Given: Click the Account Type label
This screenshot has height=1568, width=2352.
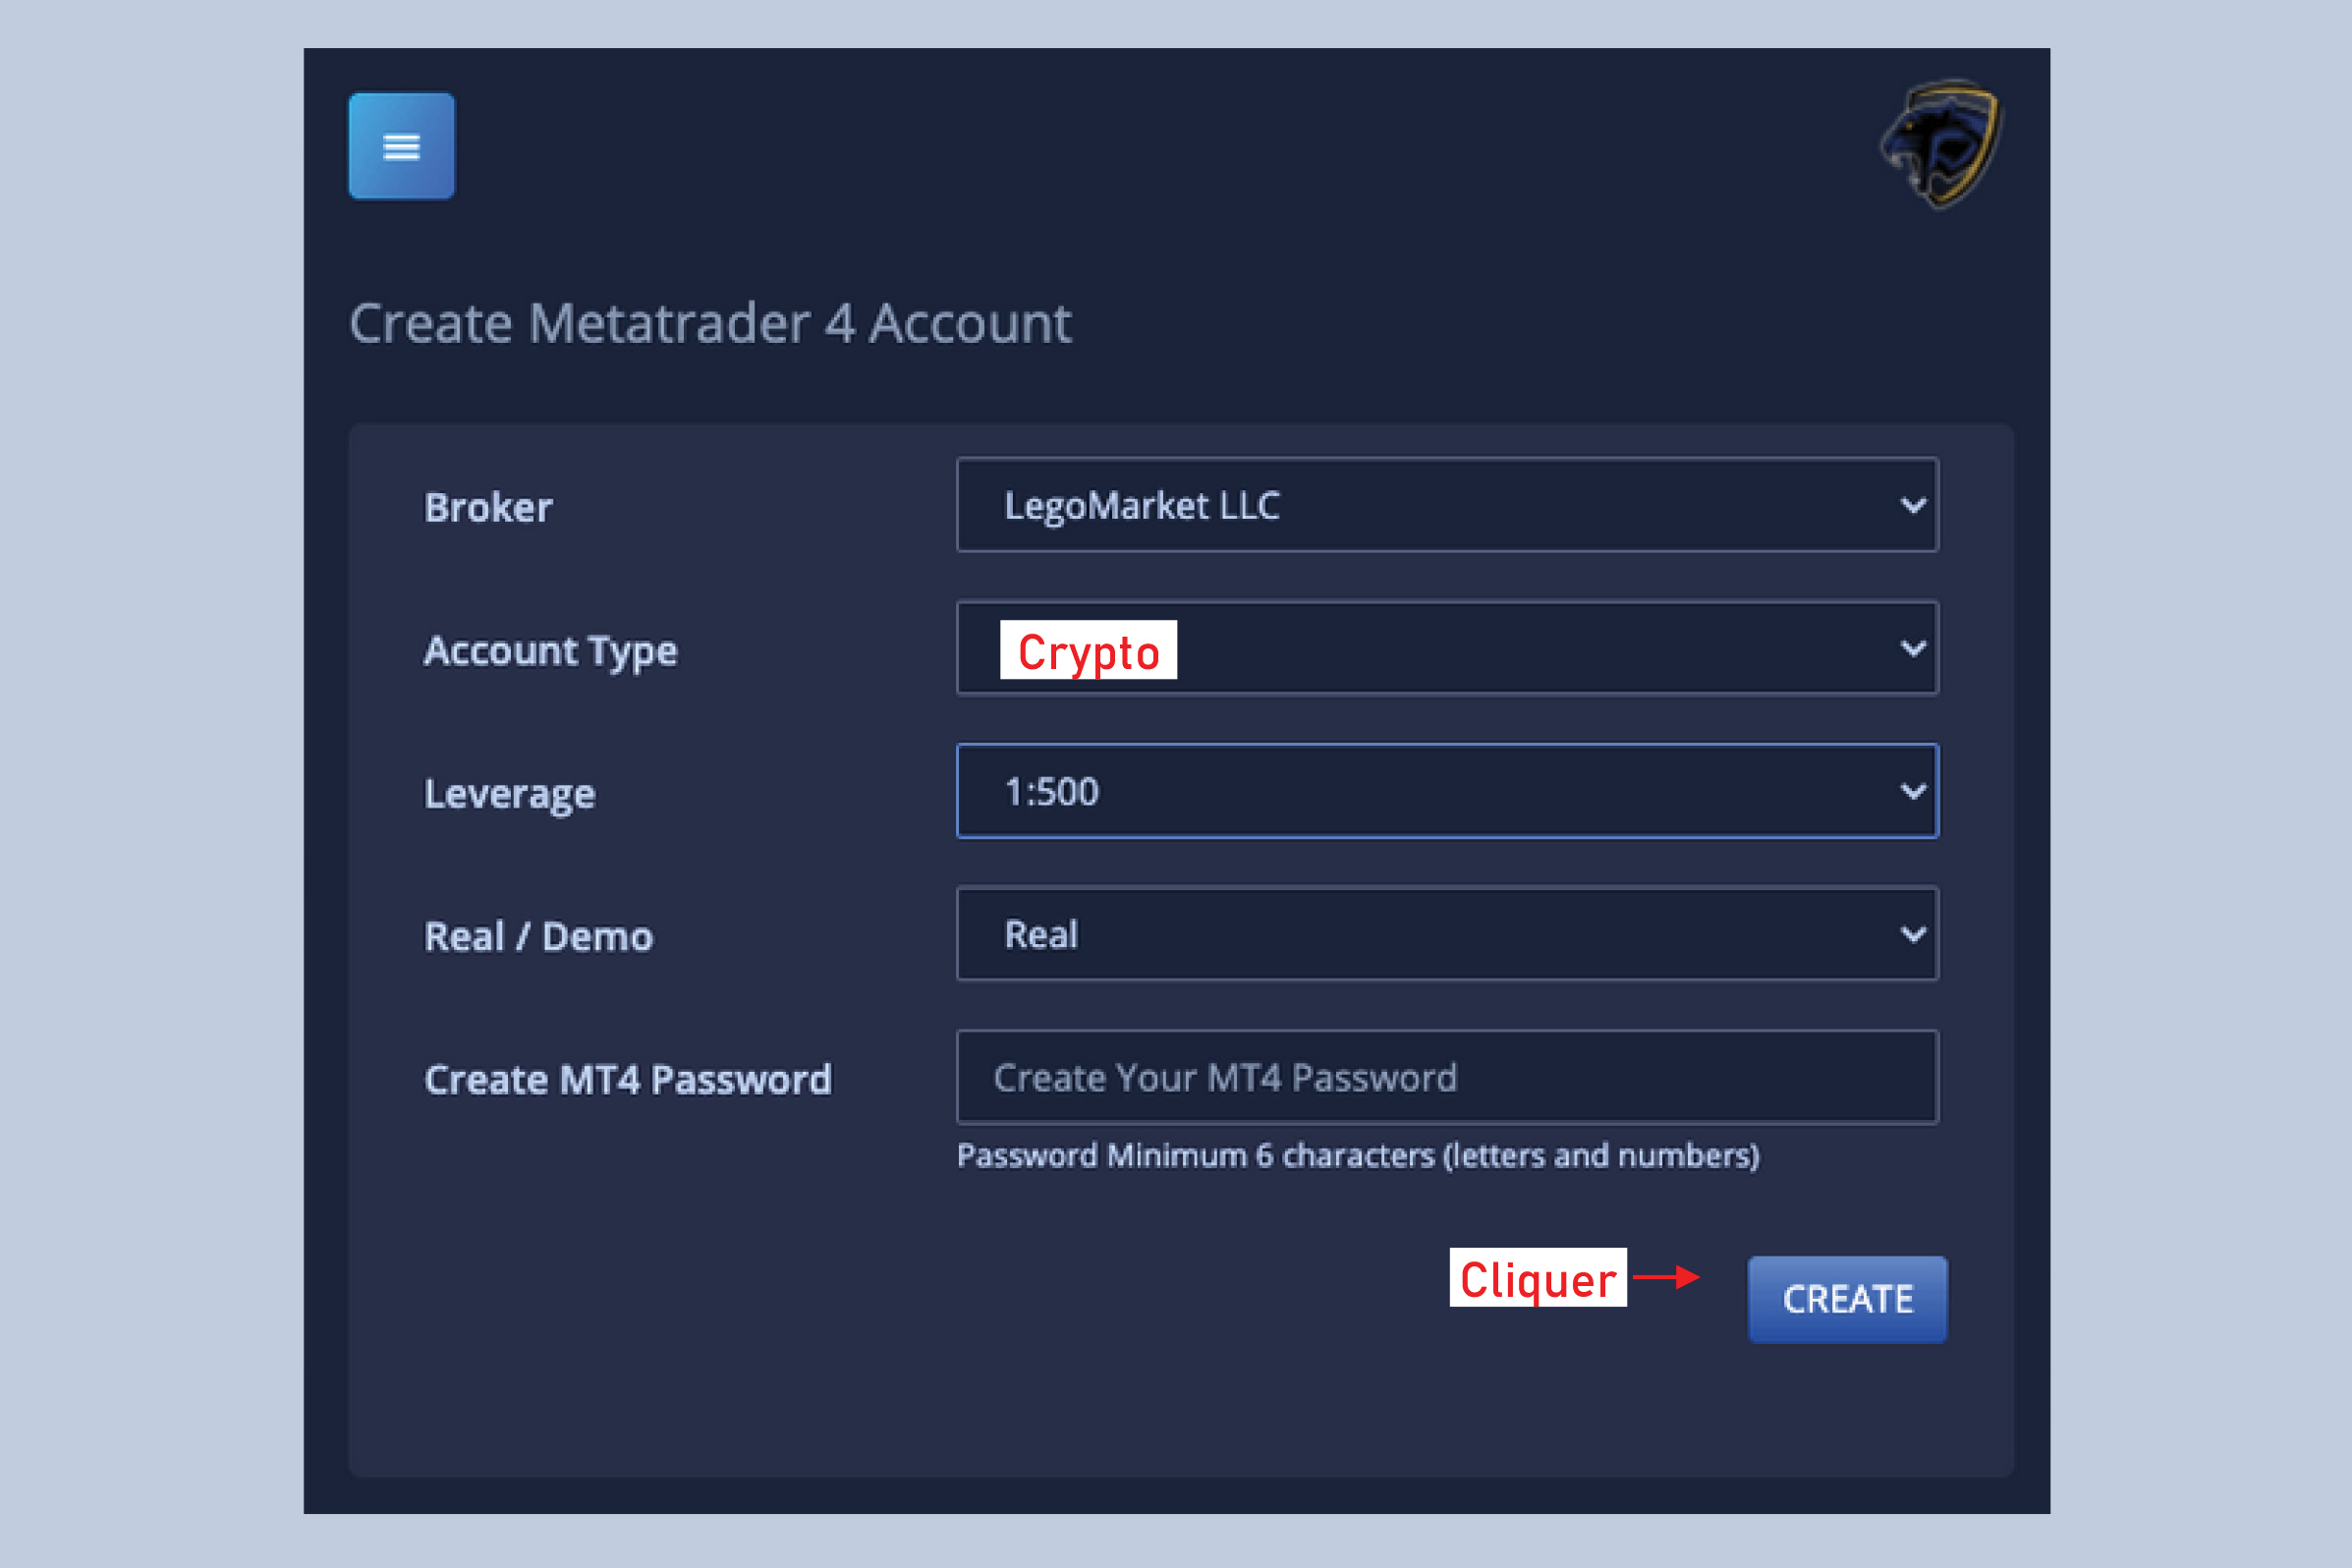Looking at the screenshot, I should pos(550,651).
